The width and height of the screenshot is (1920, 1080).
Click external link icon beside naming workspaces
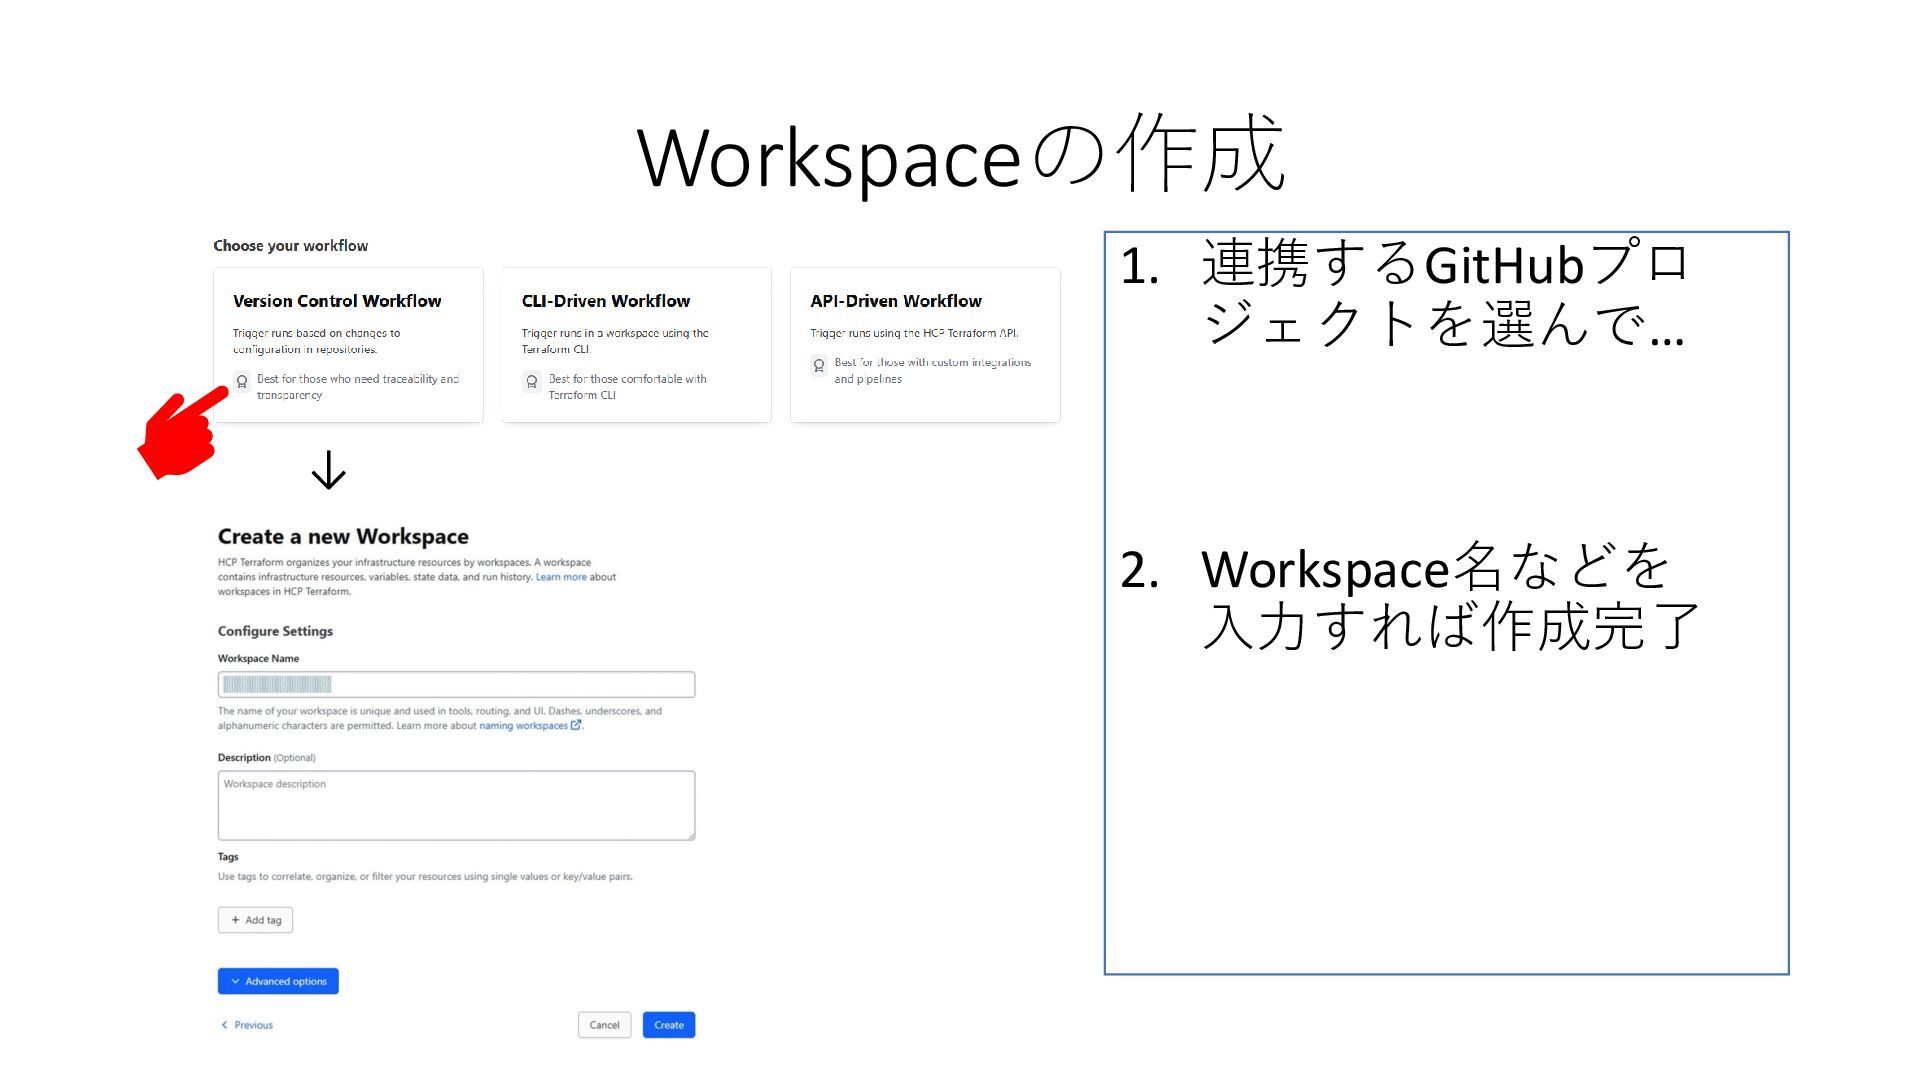click(576, 725)
